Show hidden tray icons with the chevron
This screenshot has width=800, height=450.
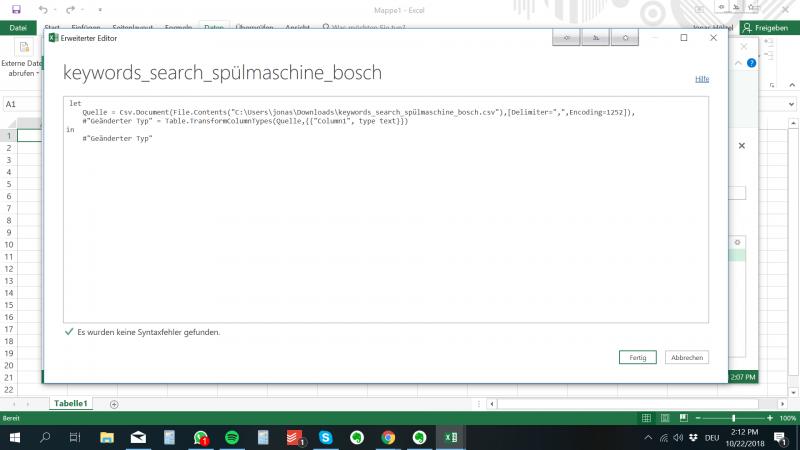point(648,437)
